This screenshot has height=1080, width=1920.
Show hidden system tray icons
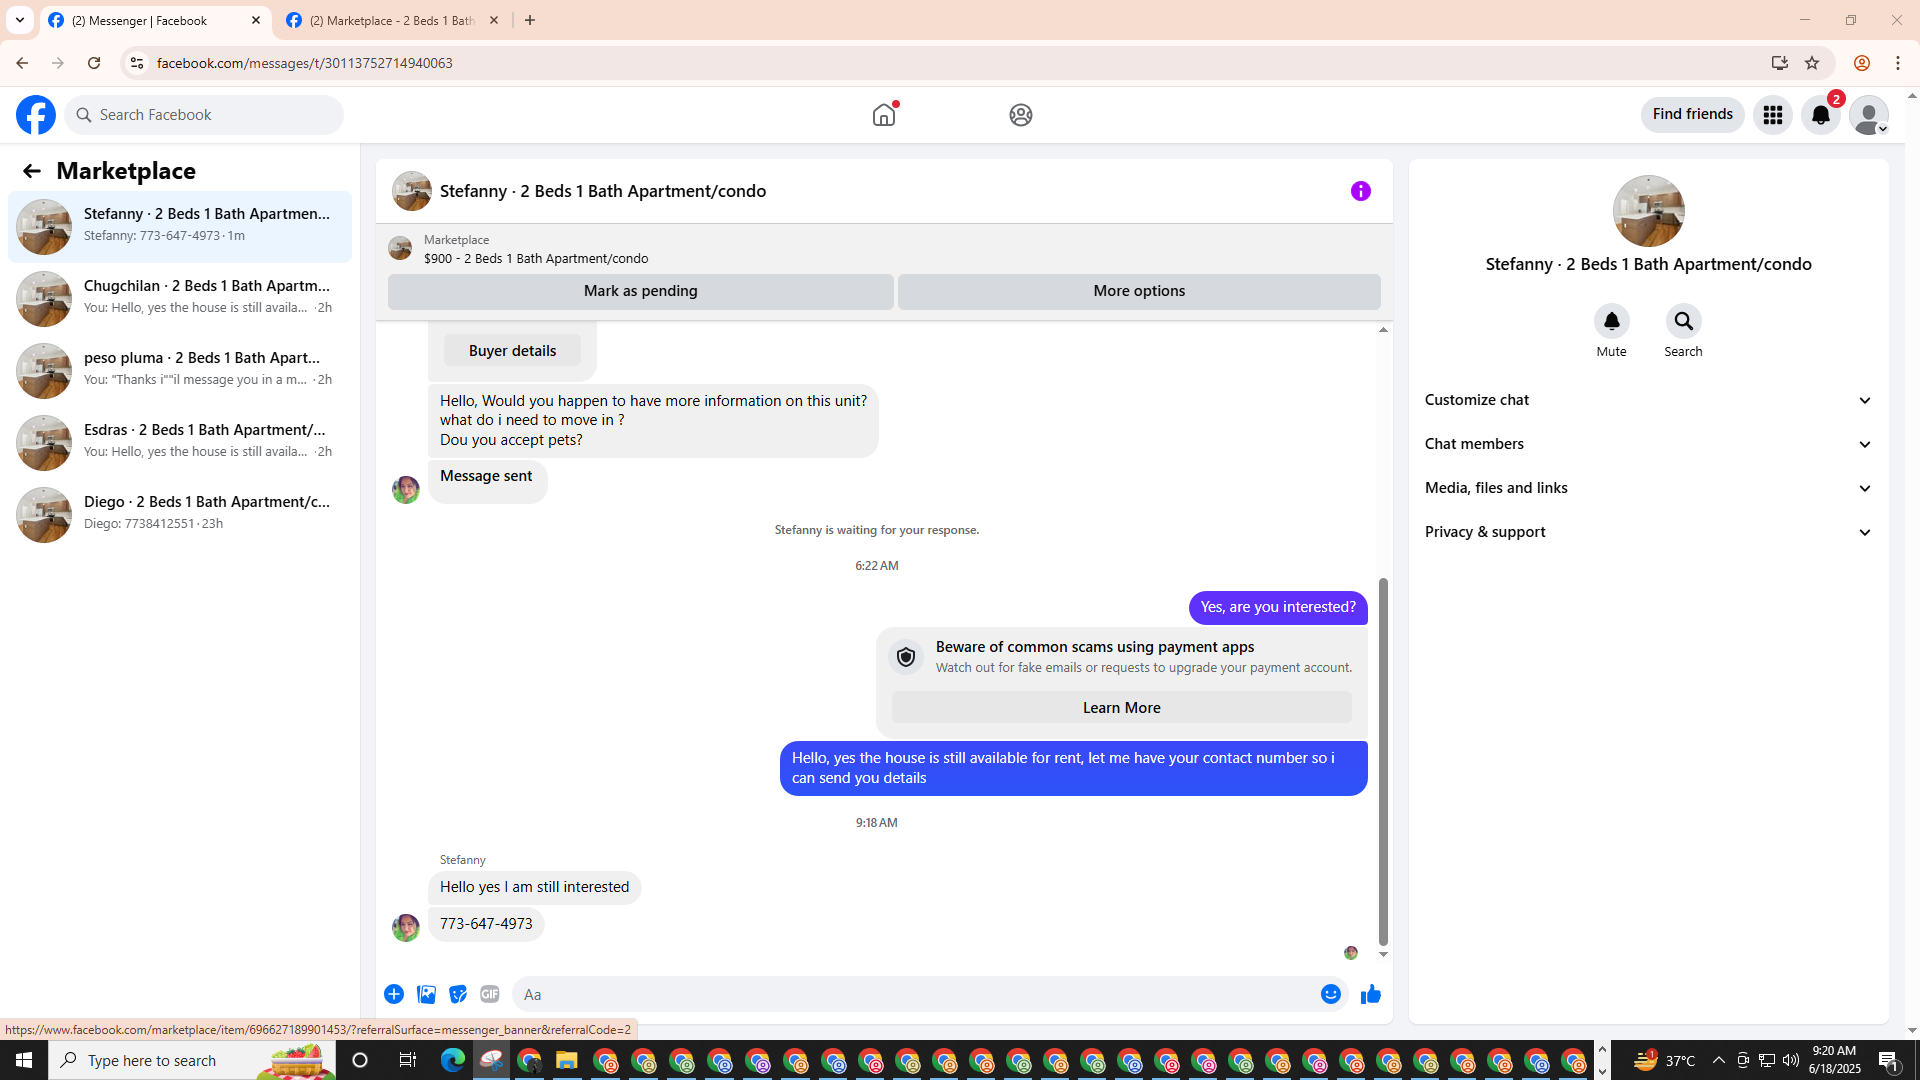tap(1719, 1060)
